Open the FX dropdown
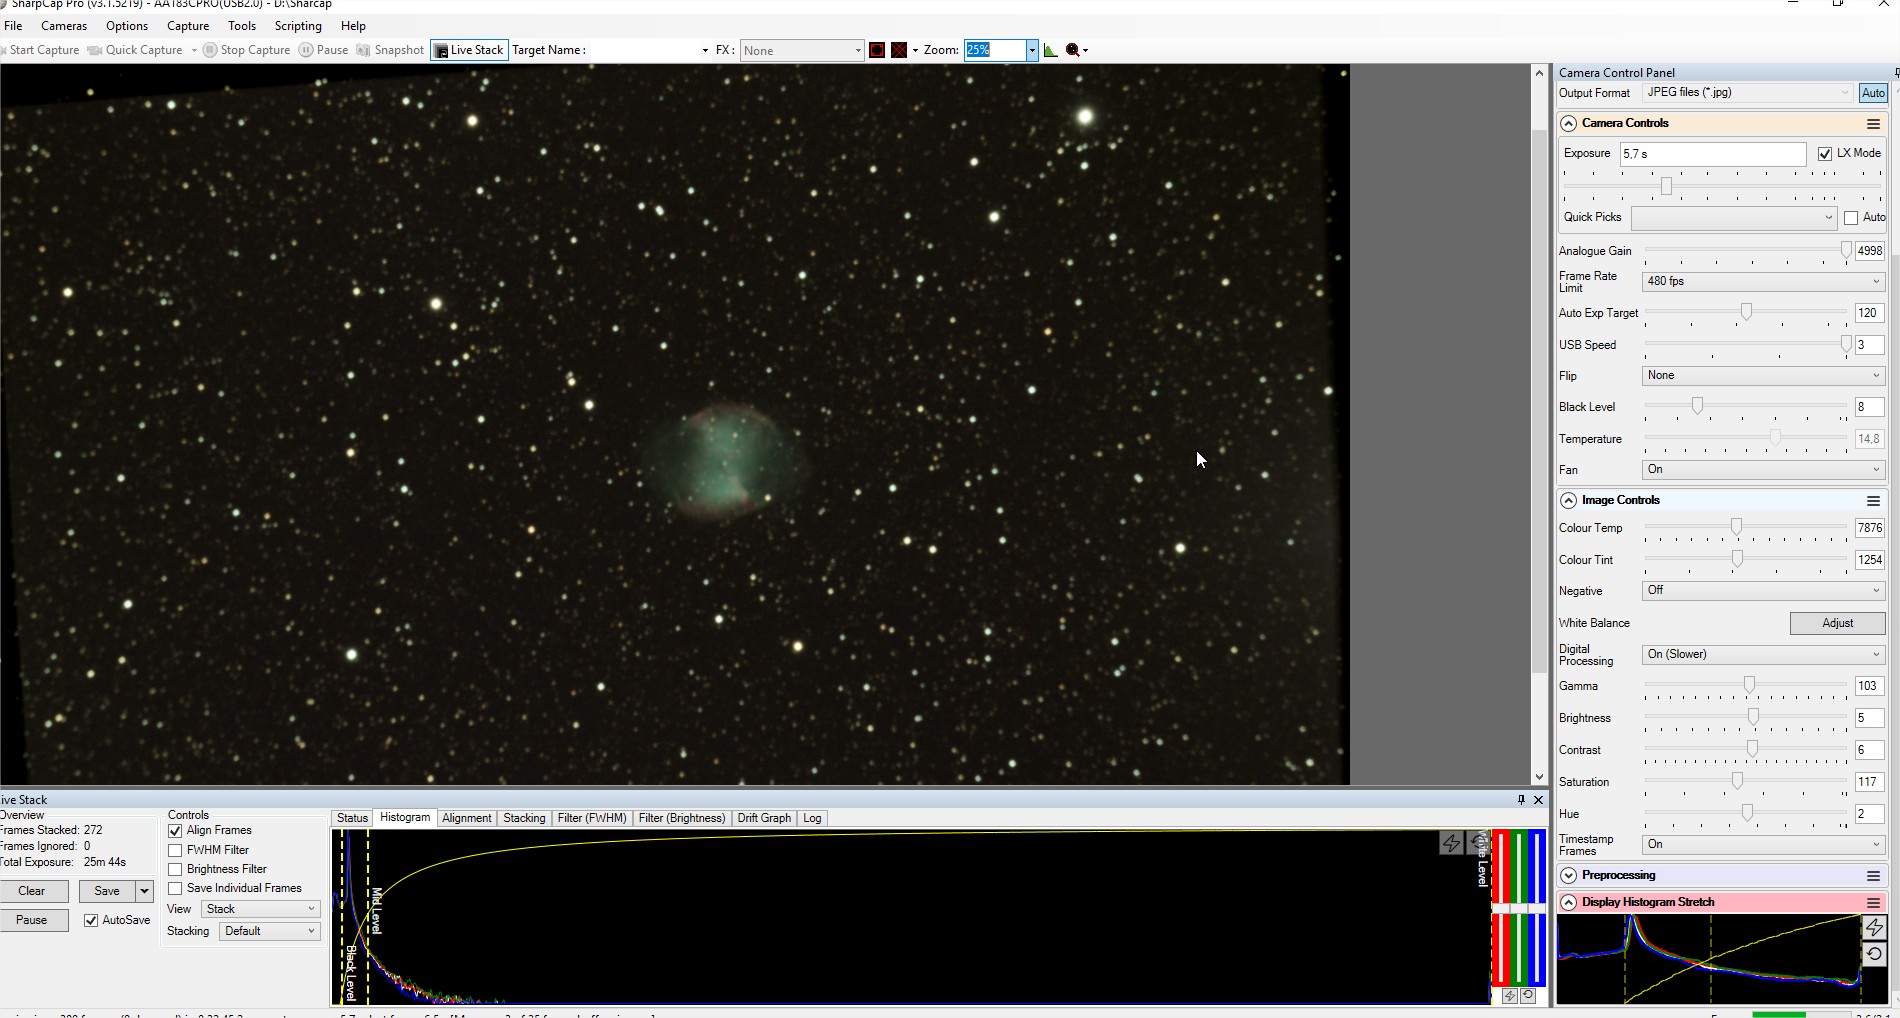Image resolution: width=1900 pixels, height=1018 pixels. (802, 51)
